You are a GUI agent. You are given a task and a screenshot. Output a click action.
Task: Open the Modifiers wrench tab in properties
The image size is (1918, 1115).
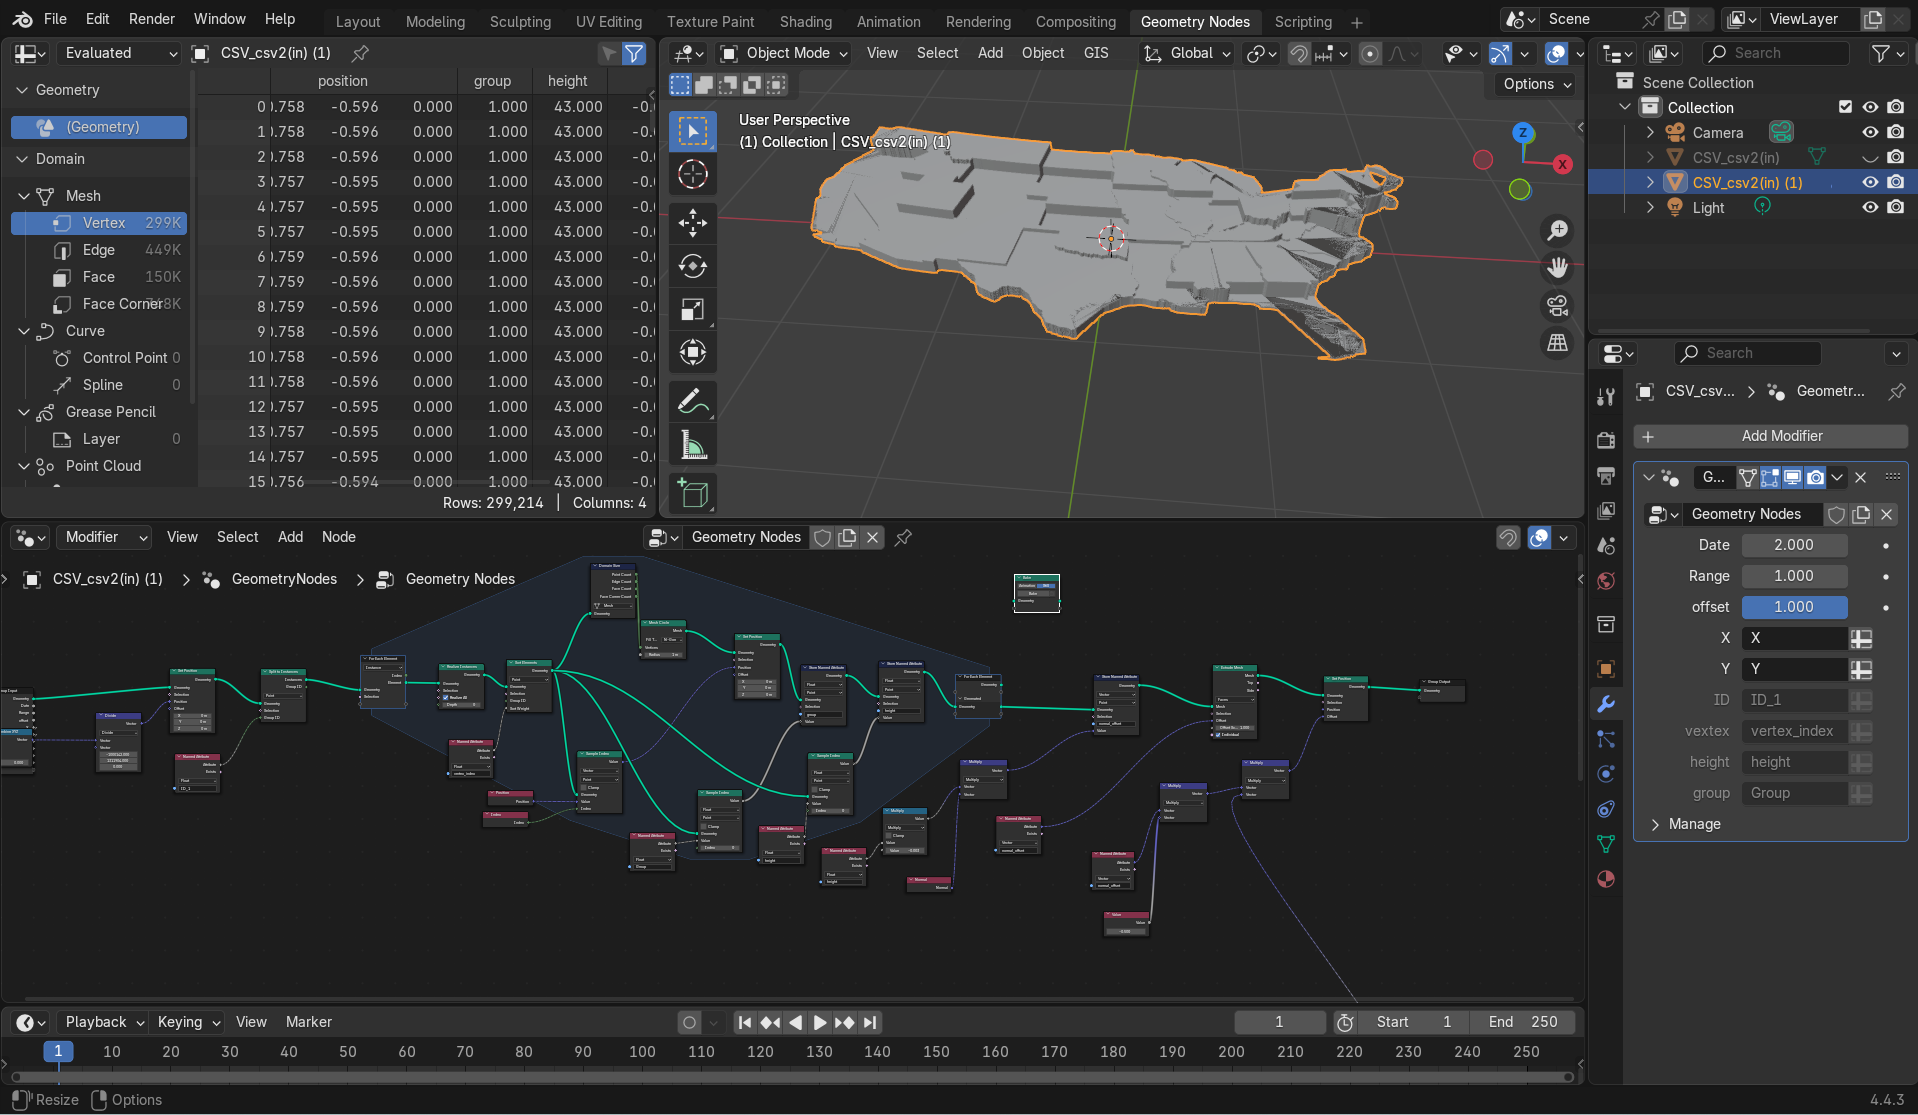coord(1606,704)
